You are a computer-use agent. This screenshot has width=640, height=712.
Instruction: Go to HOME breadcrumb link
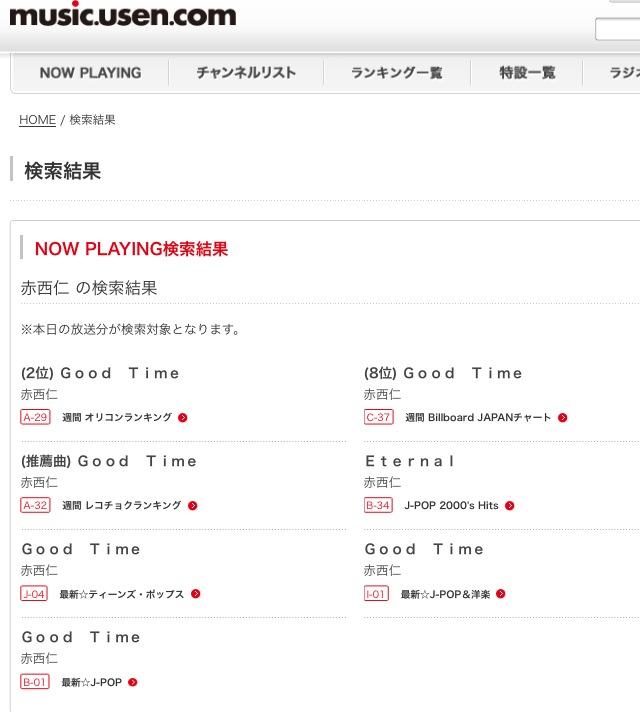37,120
